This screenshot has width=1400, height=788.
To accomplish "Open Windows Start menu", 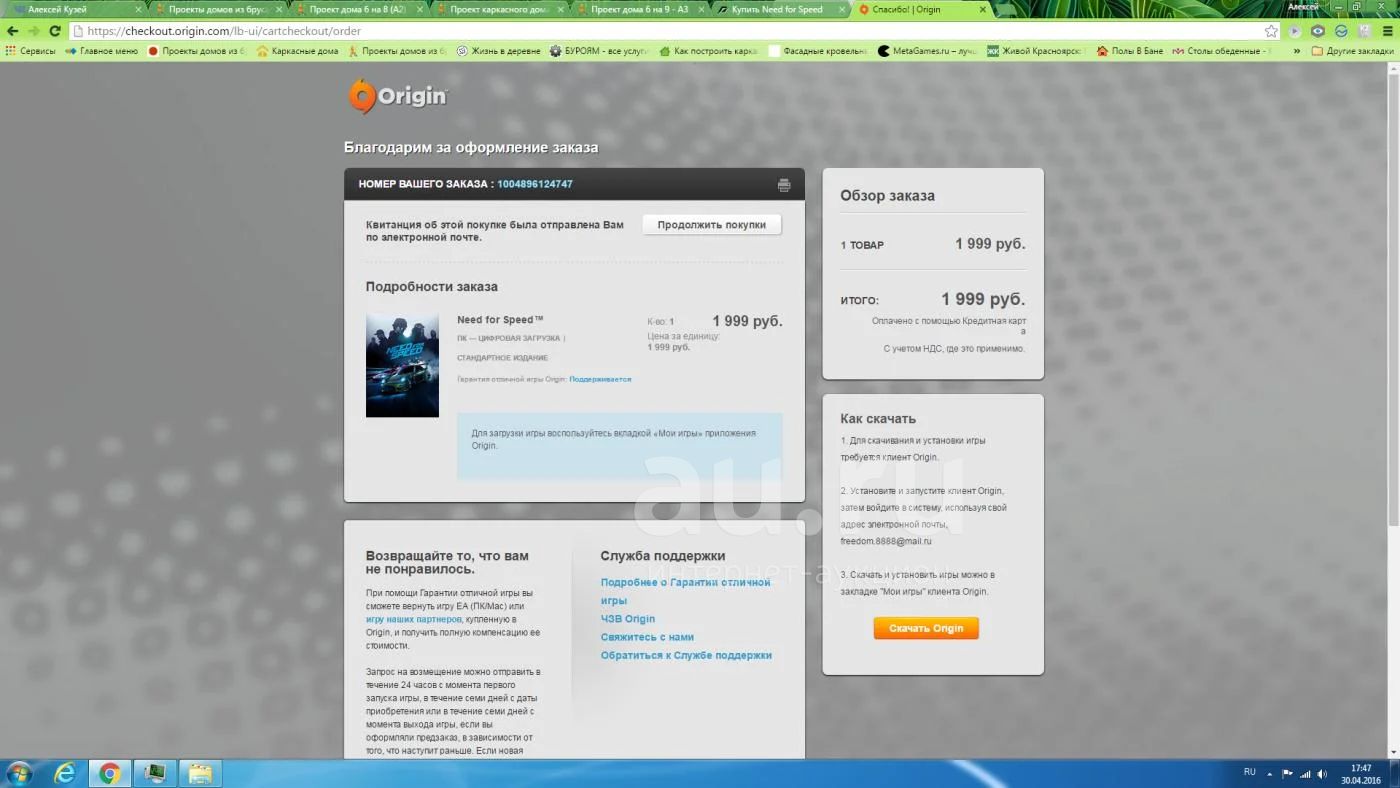I will pos(19,773).
